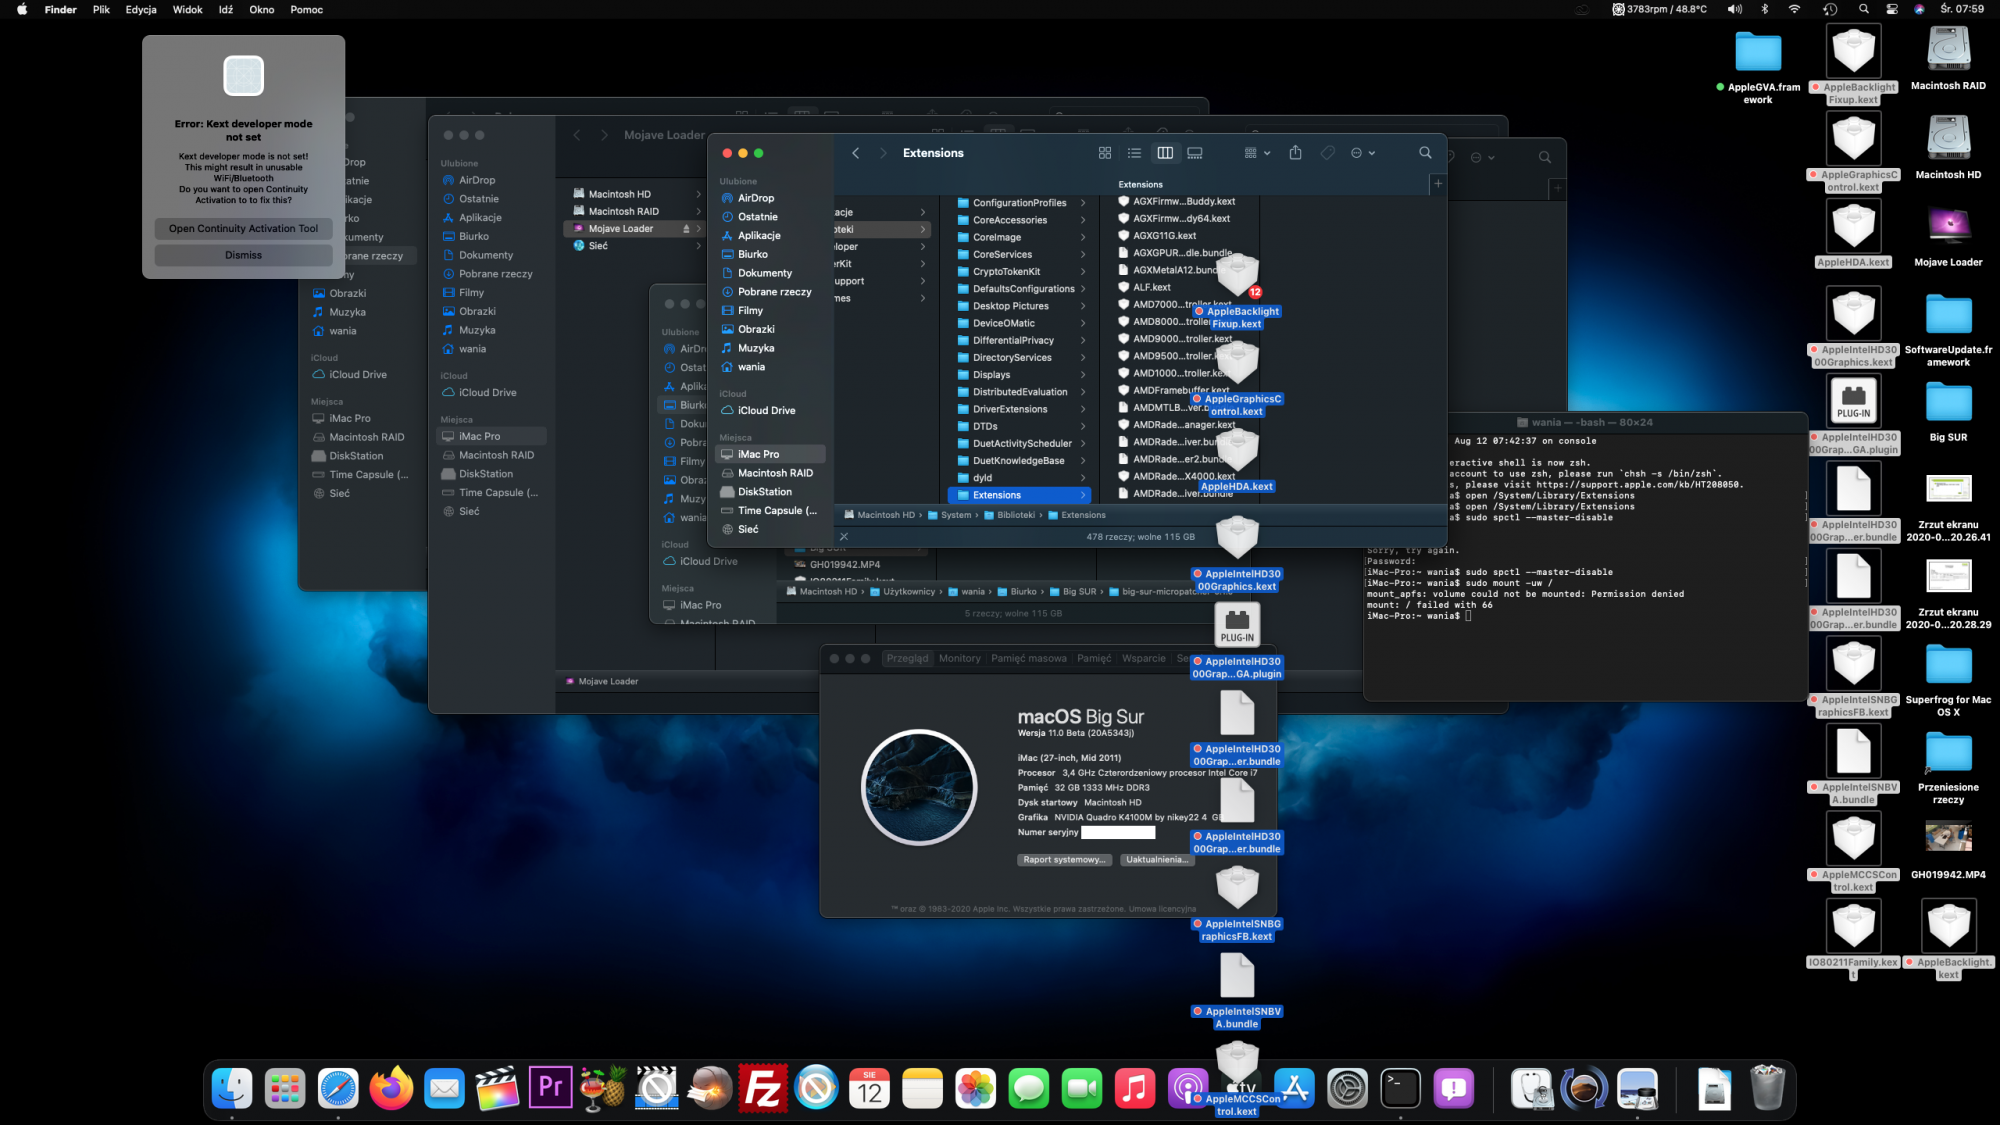
Task: Go back with the Finder back arrow
Action: [x=856, y=153]
